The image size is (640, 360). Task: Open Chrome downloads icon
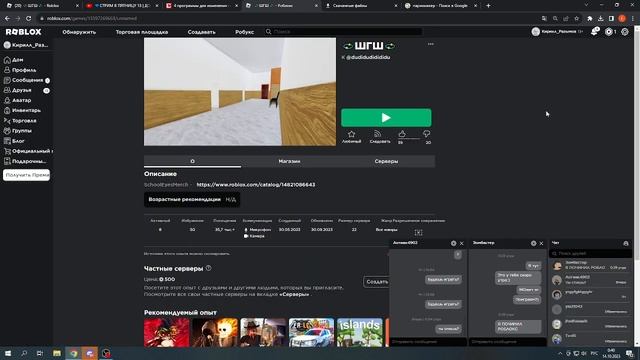pos(600,18)
